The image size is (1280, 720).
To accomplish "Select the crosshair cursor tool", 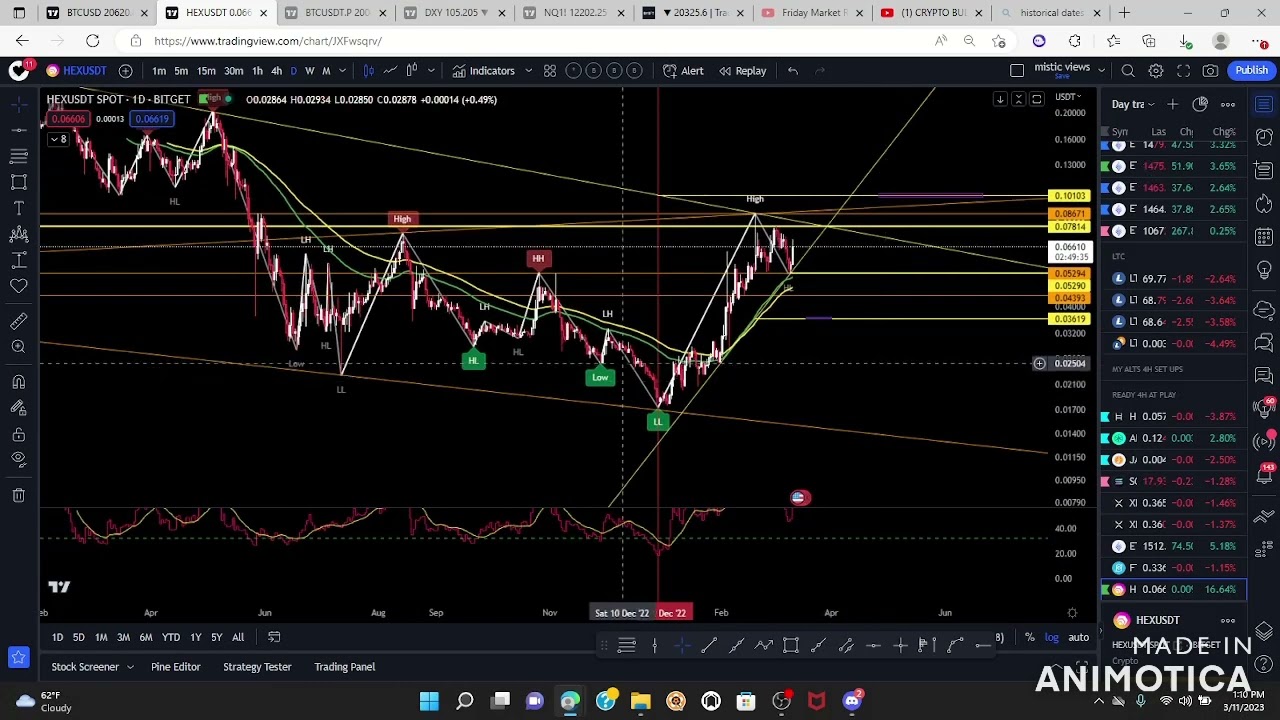I will point(19,103).
